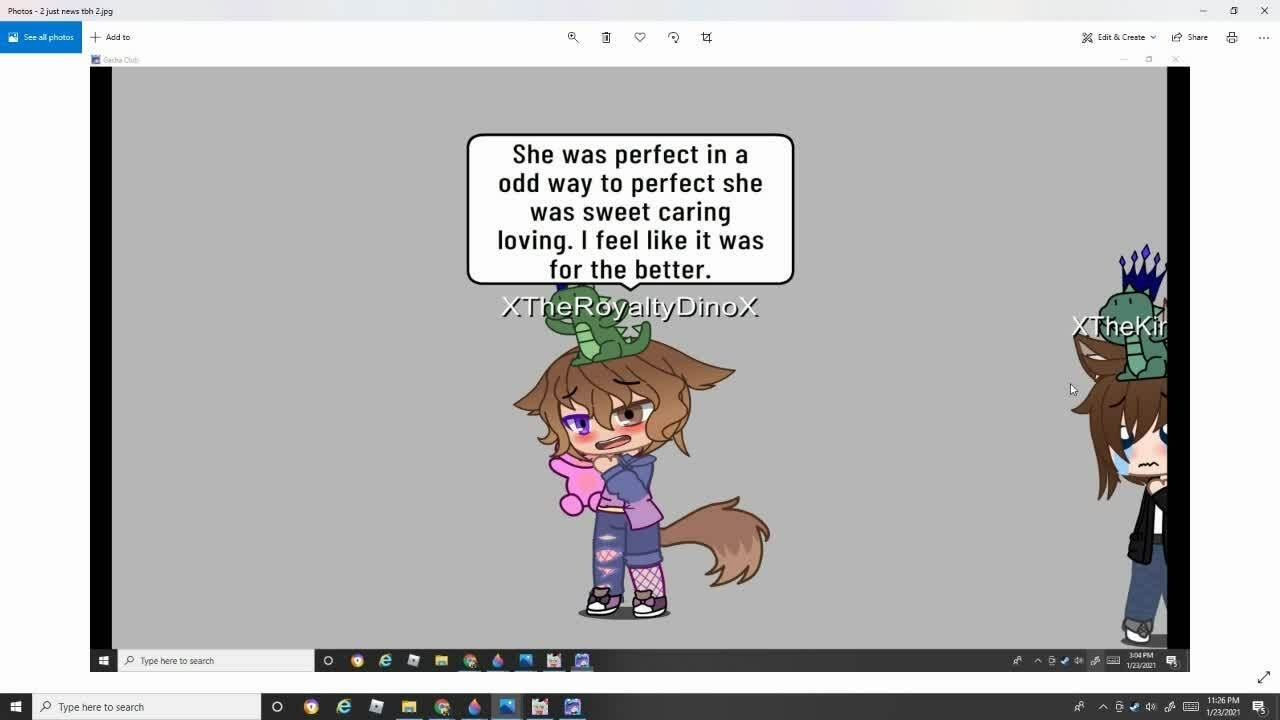Print the photo with the printer icon

click(x=1232, y=37)
